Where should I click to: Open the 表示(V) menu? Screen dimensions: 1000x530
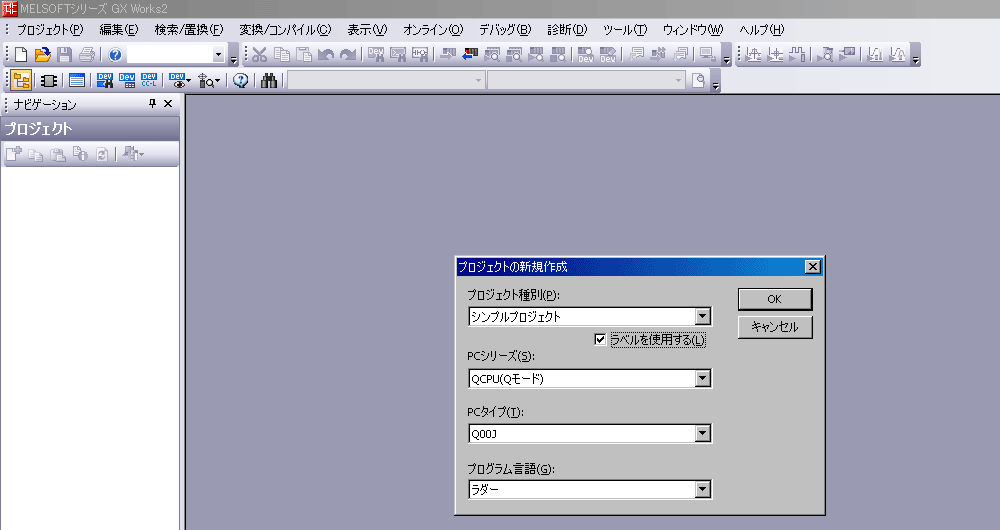coord(367,29)
